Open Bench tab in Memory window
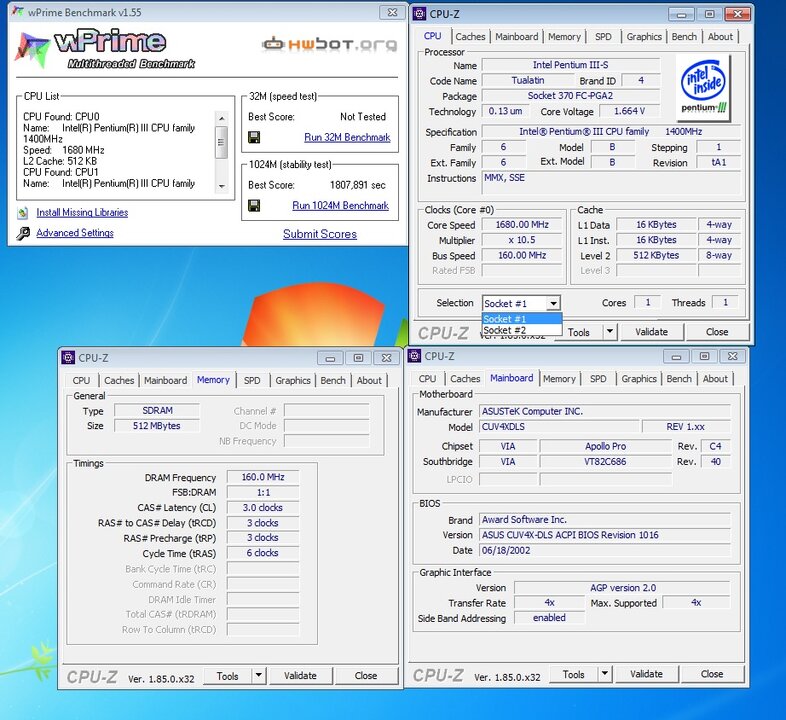This screenshot has height=720, width=786. [x=333, y=381]
